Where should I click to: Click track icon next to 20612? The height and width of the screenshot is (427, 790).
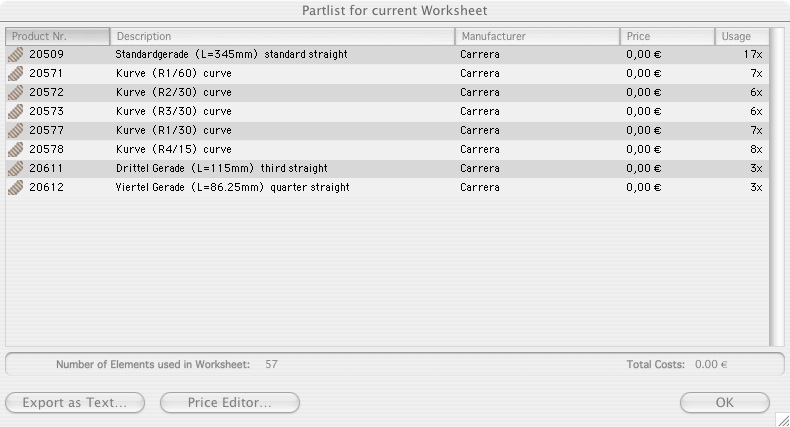[x=15, y=188]
